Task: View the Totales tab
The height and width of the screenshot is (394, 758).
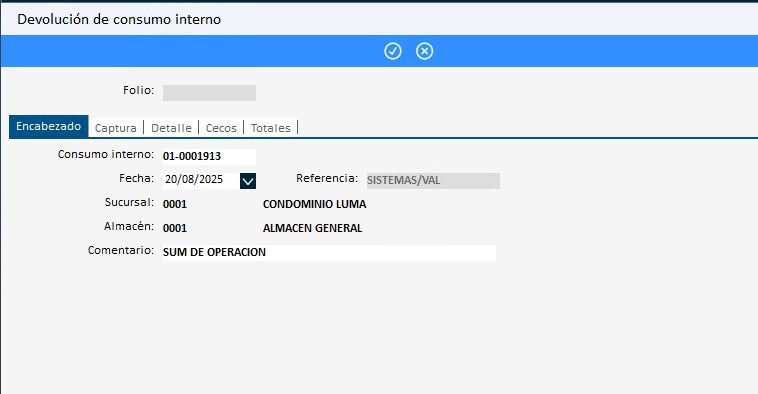Action: 271,128
